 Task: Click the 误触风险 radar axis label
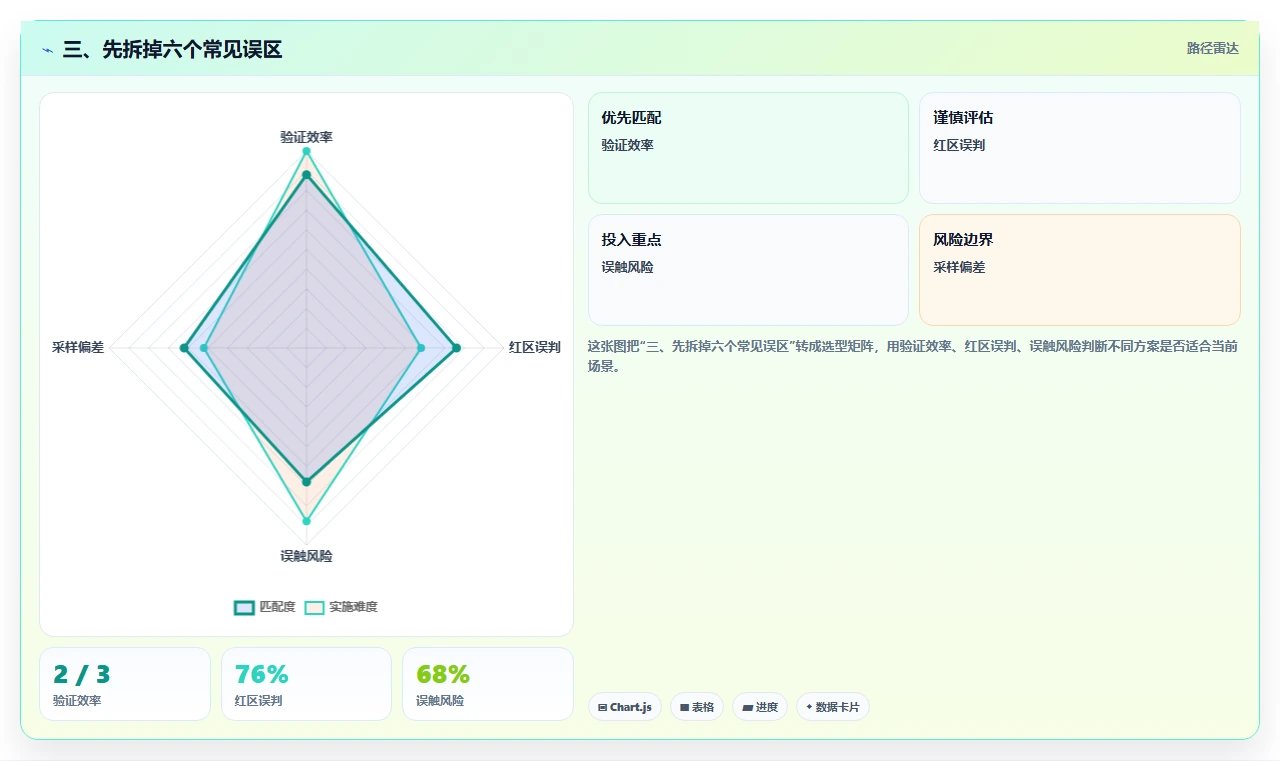tap(306, 556)
